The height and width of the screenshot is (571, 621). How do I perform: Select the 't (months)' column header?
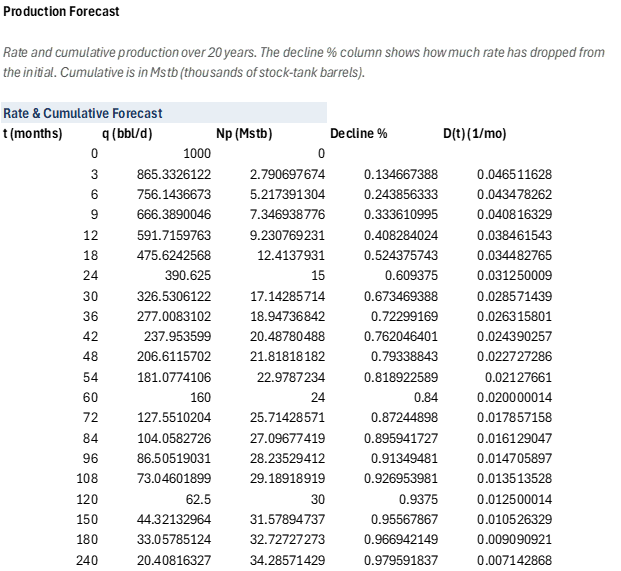(32, 133)
